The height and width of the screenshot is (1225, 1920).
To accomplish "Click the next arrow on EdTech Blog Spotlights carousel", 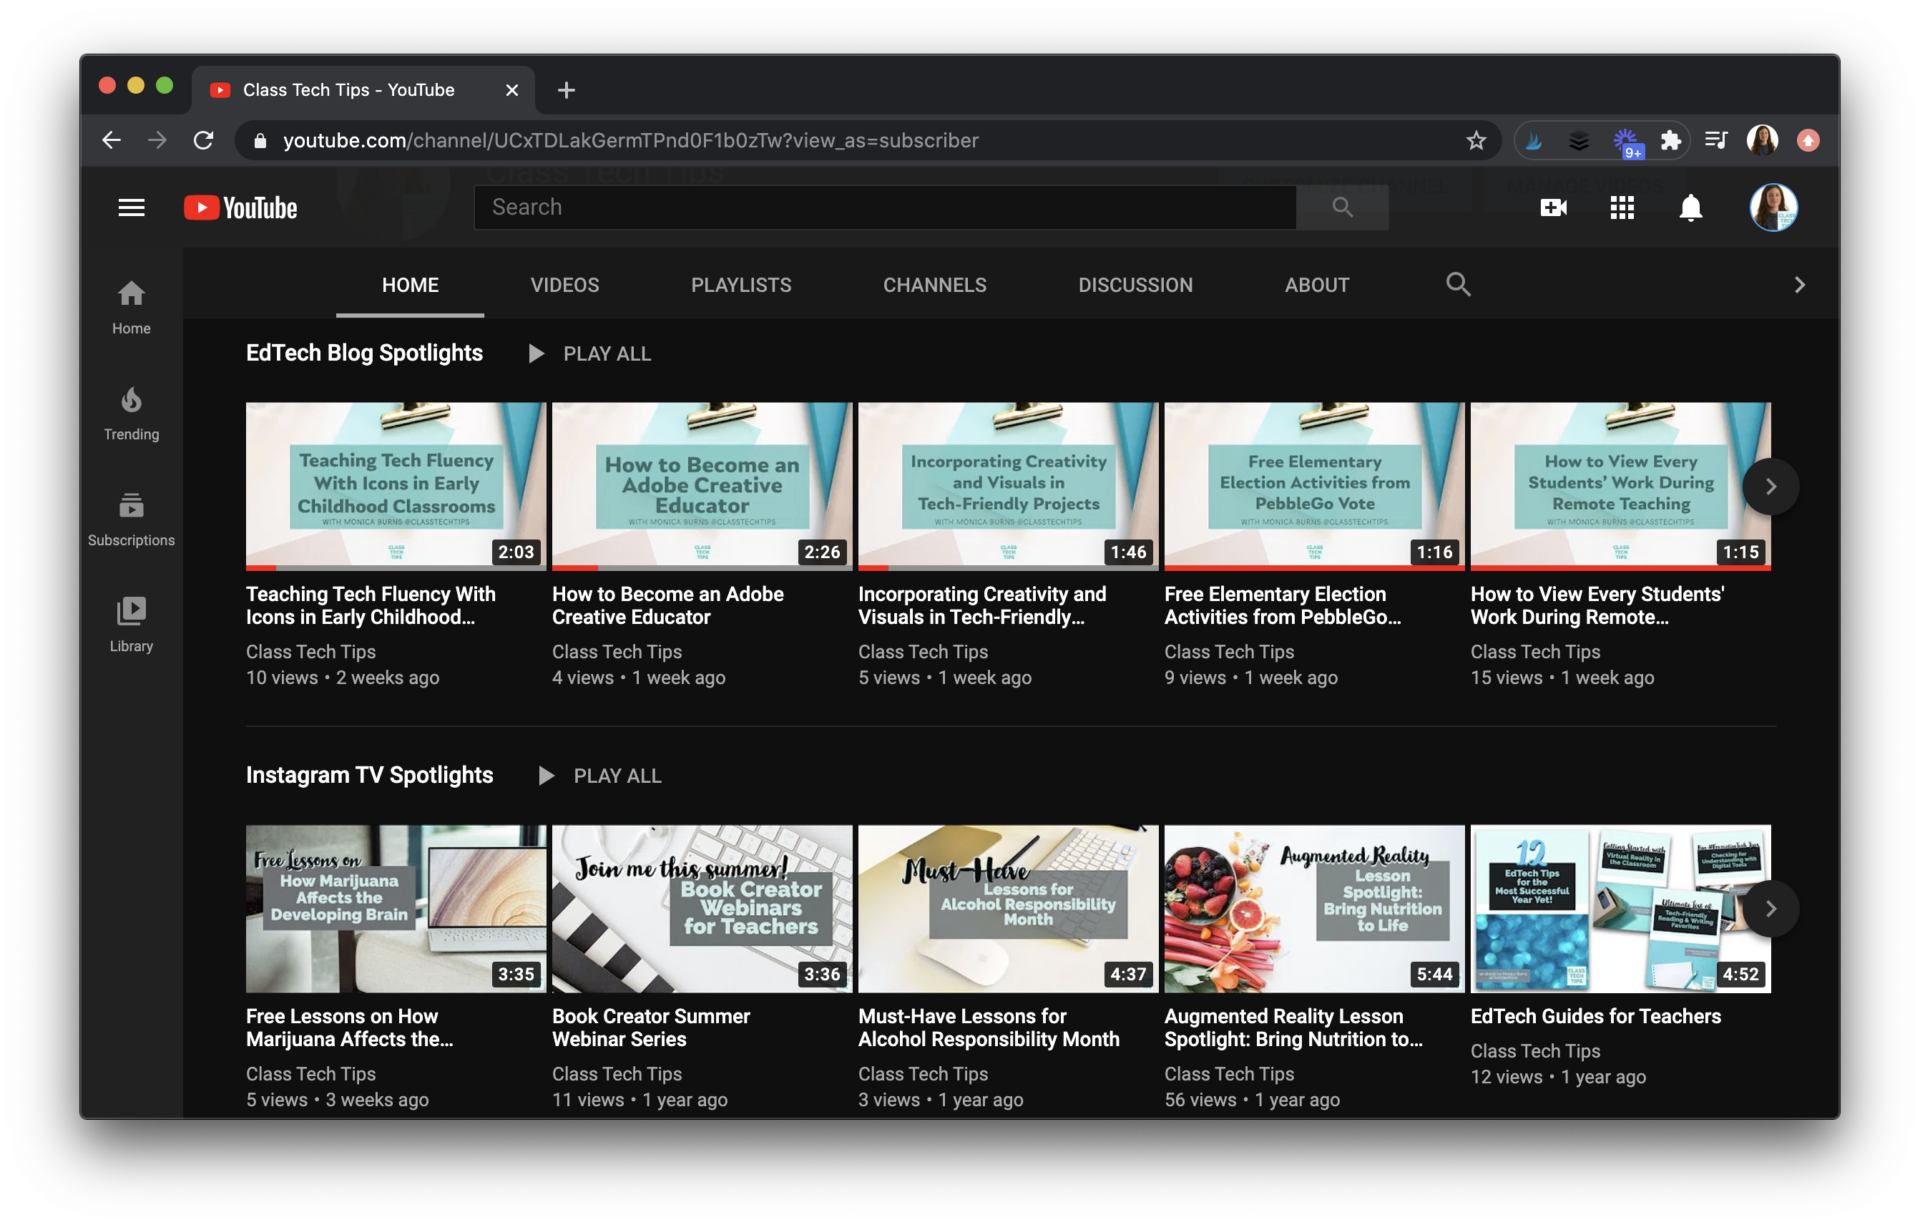I will [x=1770, y=486].
